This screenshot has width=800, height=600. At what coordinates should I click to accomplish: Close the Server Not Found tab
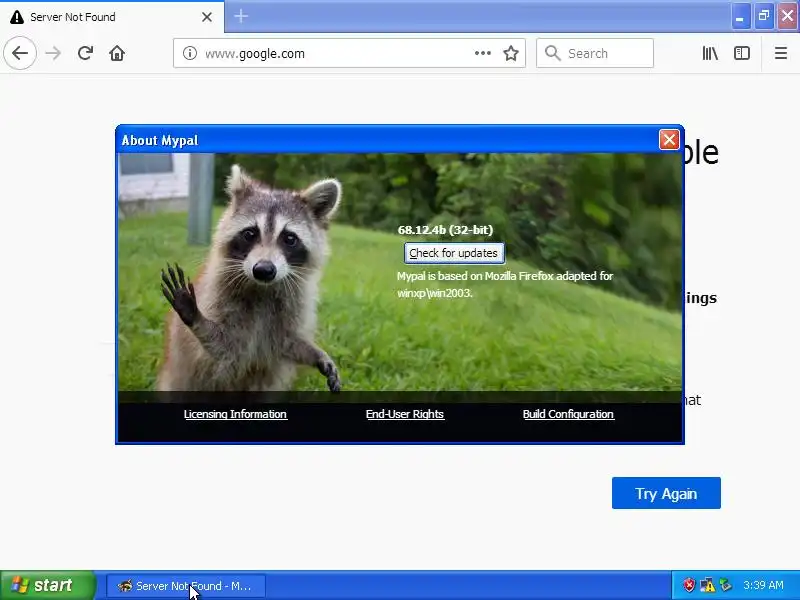tap(207, 17)
